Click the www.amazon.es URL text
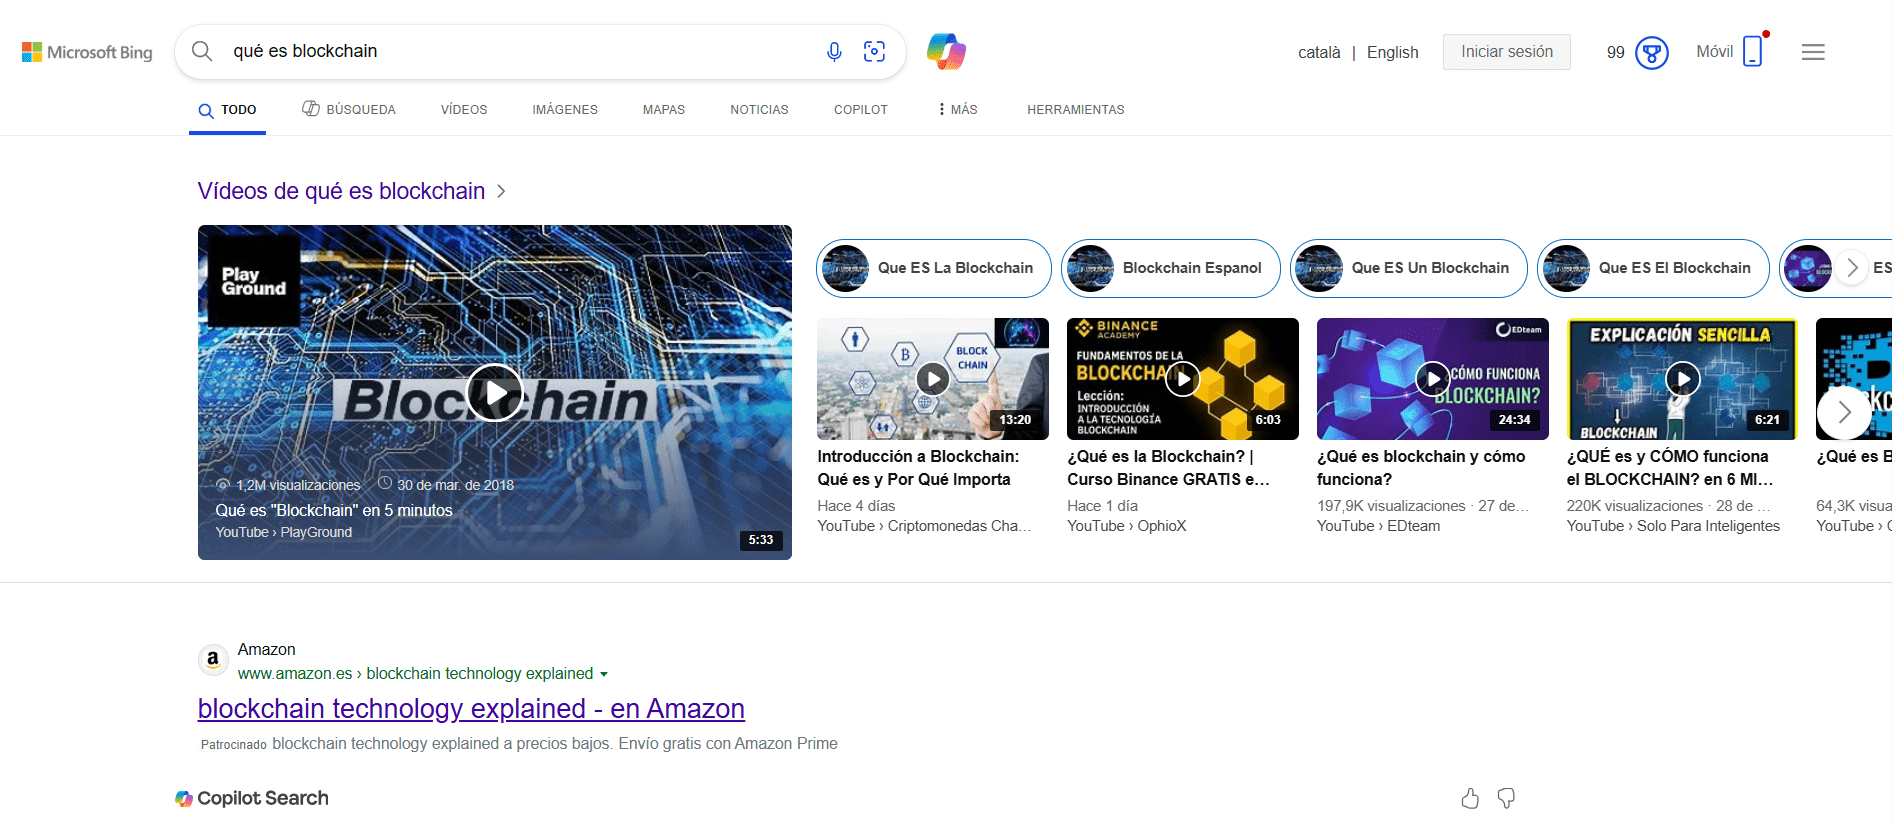 (295, 674)
